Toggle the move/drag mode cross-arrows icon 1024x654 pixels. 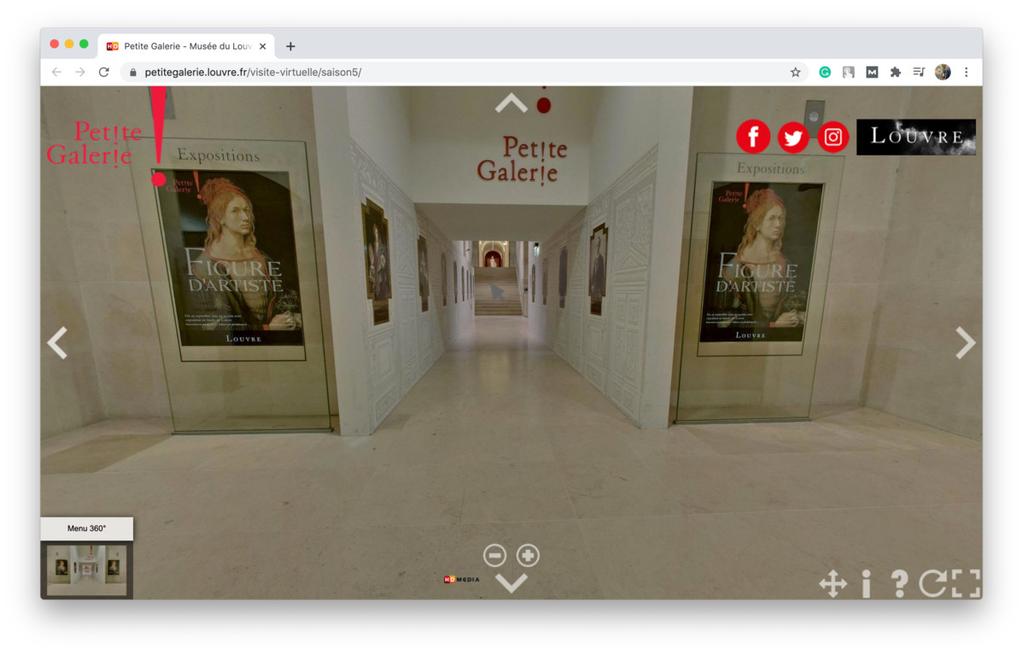click(x=833, y=583)
